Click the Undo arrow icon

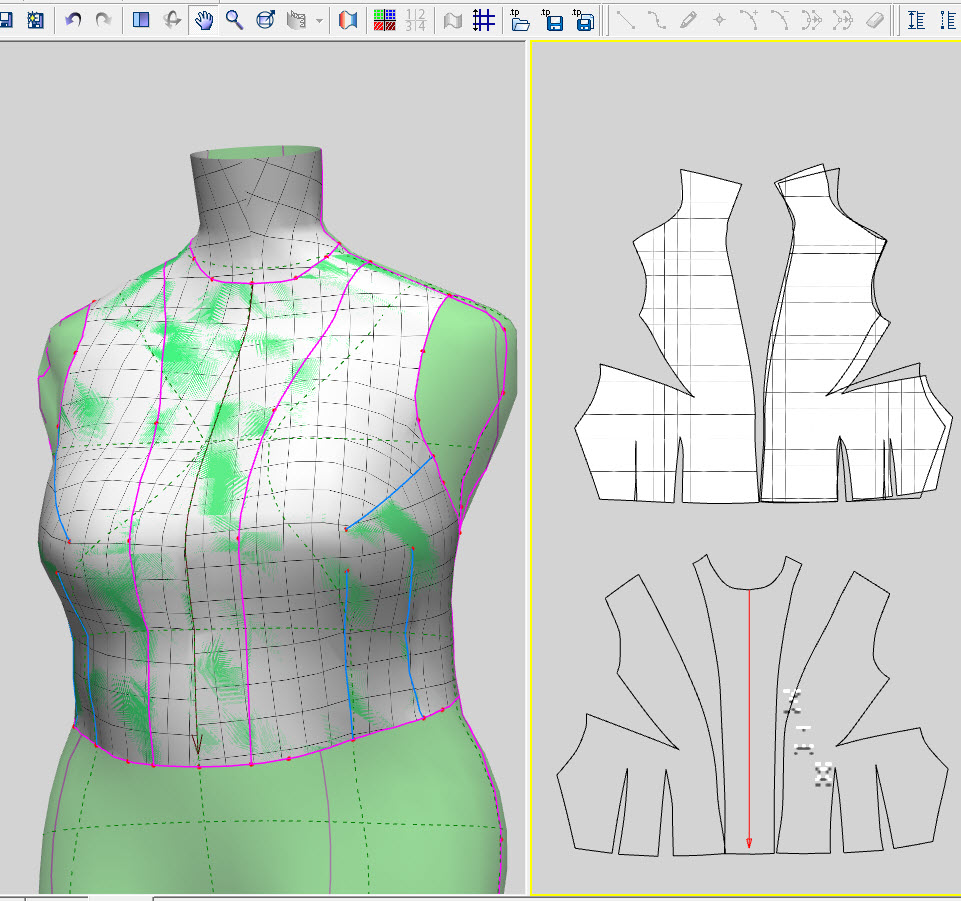point(73,20)
